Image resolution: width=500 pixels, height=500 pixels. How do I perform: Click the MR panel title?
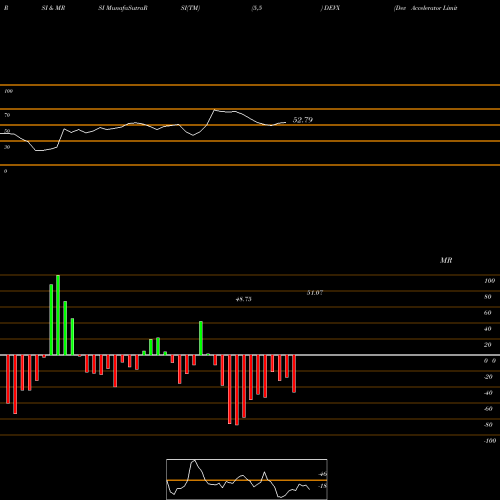coord(446,260)
